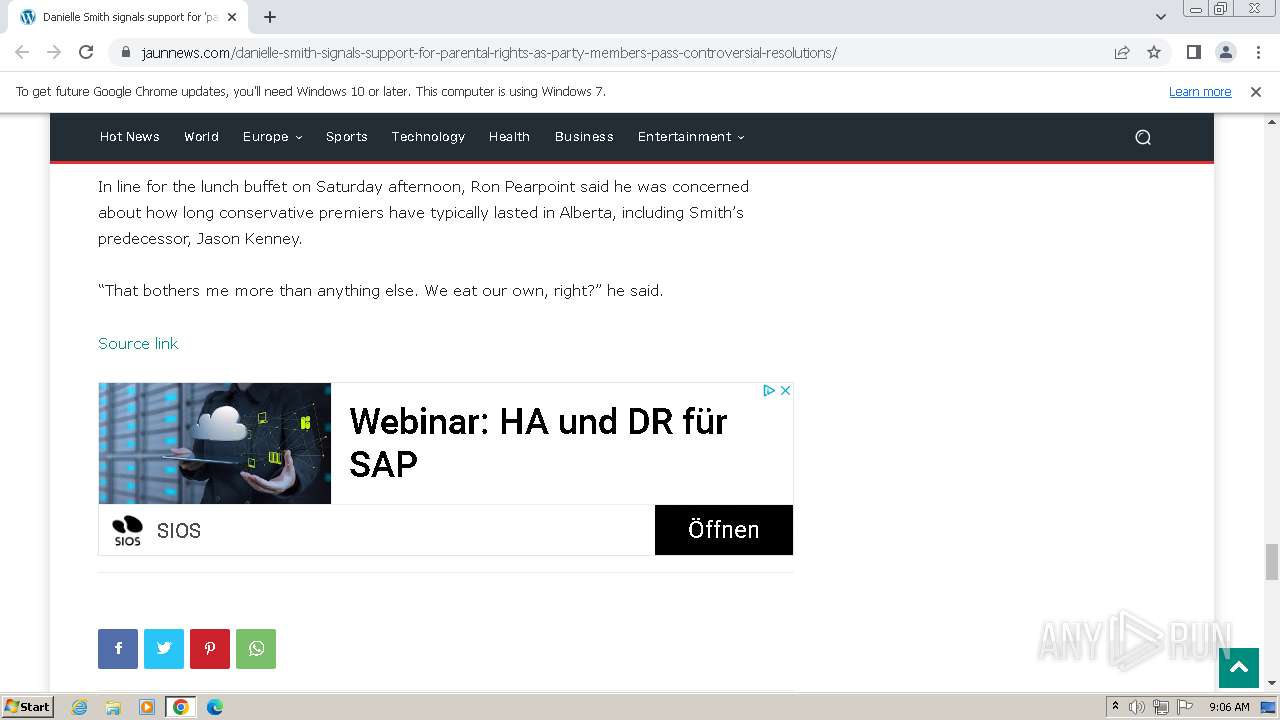Click the back-to-top arrow button
This screenshot has width=1280, height=720.
pyautogui.click(x=1238, y=668)
